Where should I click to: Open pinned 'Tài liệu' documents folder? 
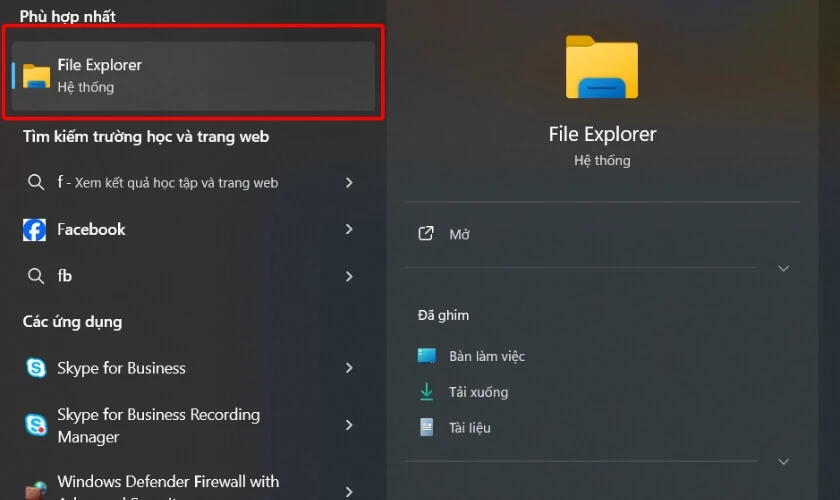[x=470, y=428]
